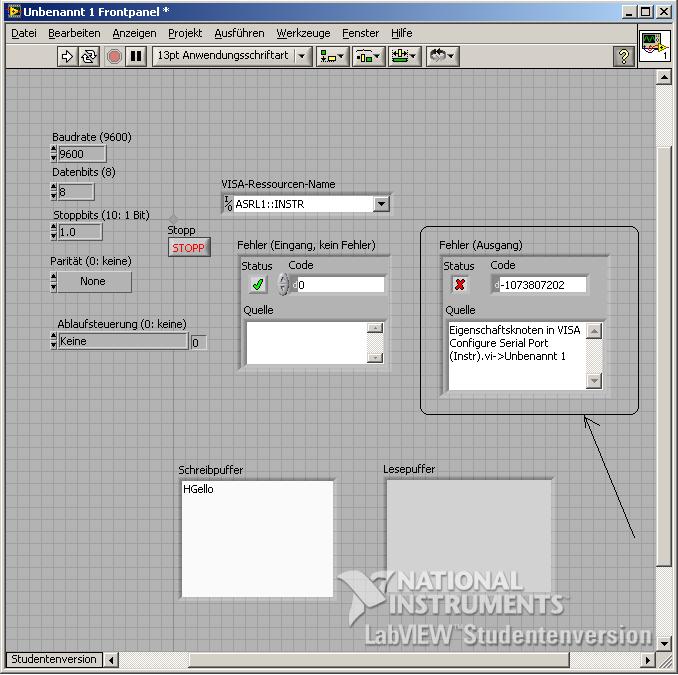The height and width of the screenshot is (675, 678).
Task: Click error-in Quelle scroll up arrow
Action: point(375,327)
